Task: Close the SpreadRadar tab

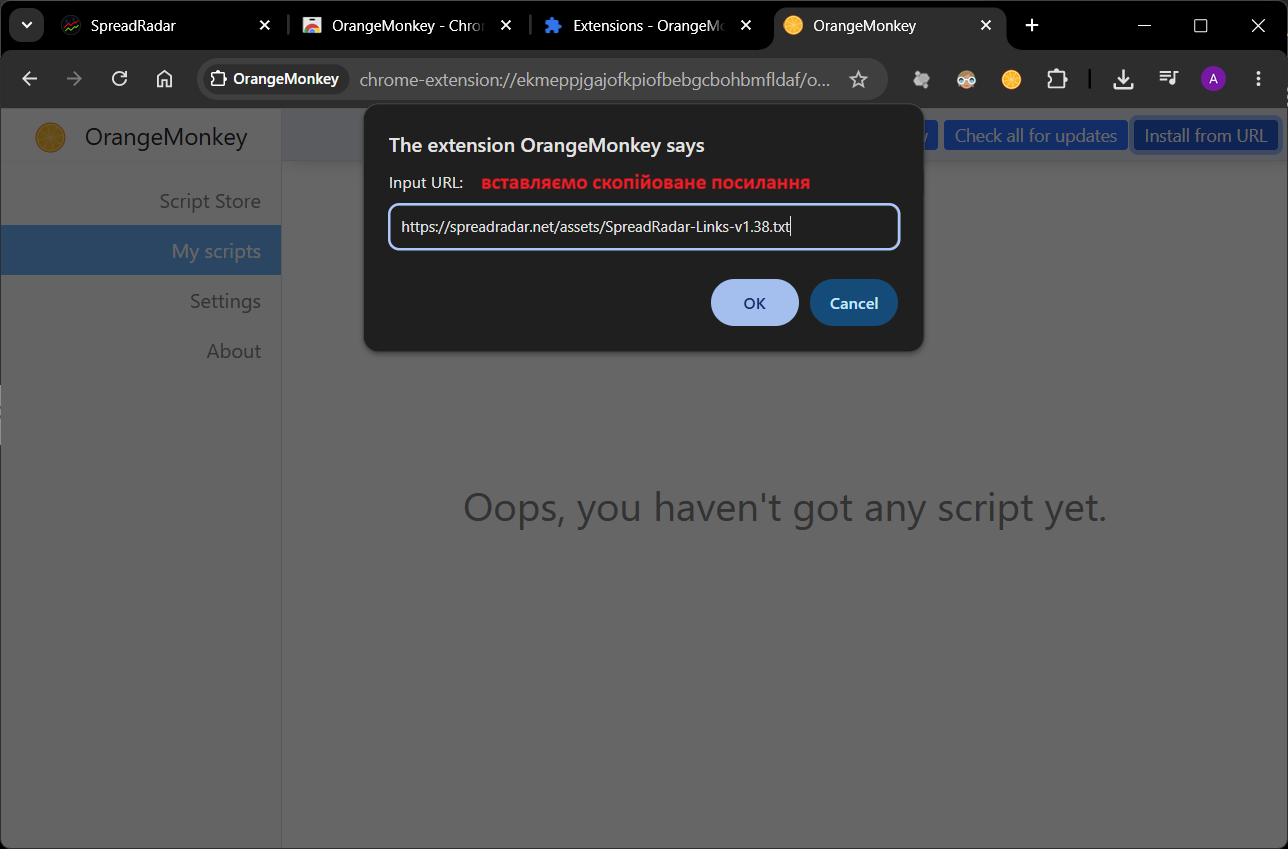Action: [265, 26]
